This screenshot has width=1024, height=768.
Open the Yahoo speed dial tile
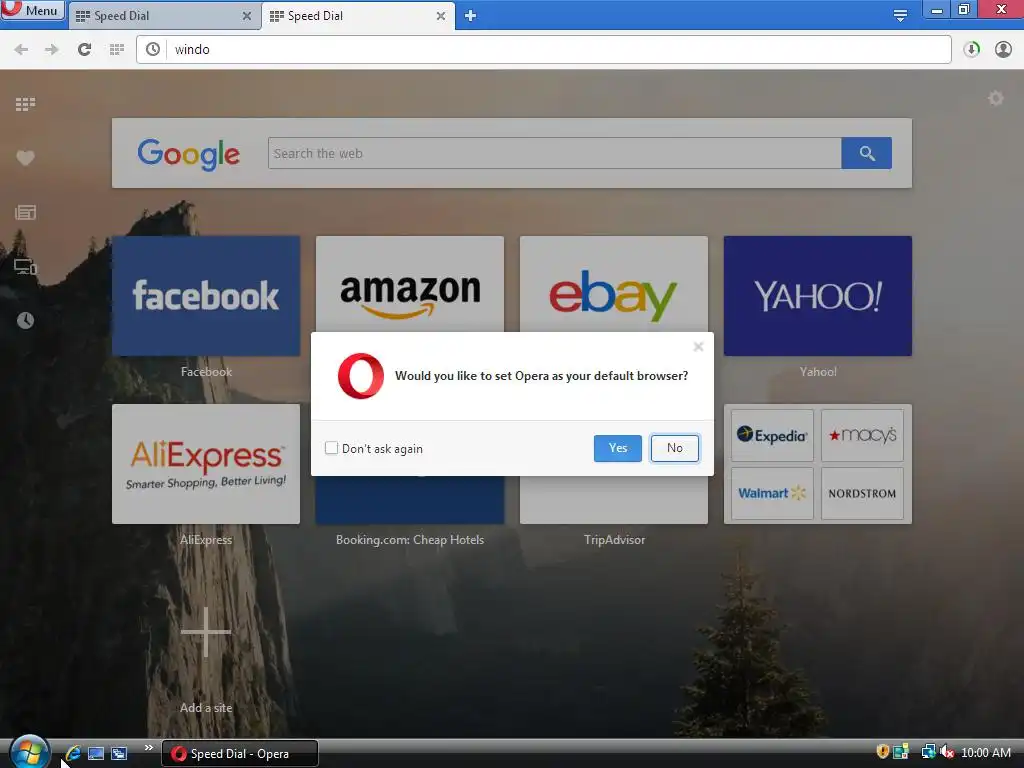(818, 296)
